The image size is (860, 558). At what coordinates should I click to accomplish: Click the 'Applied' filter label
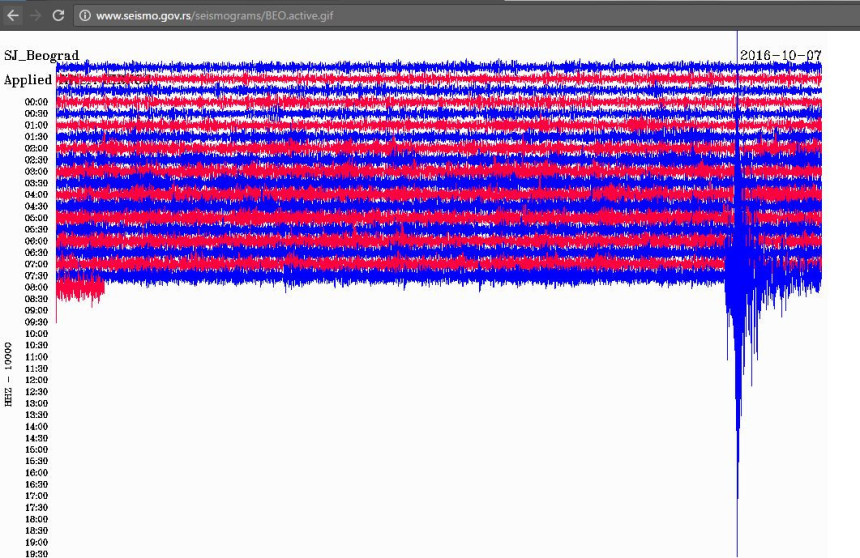pyautogui.click(x=28, y=80)
